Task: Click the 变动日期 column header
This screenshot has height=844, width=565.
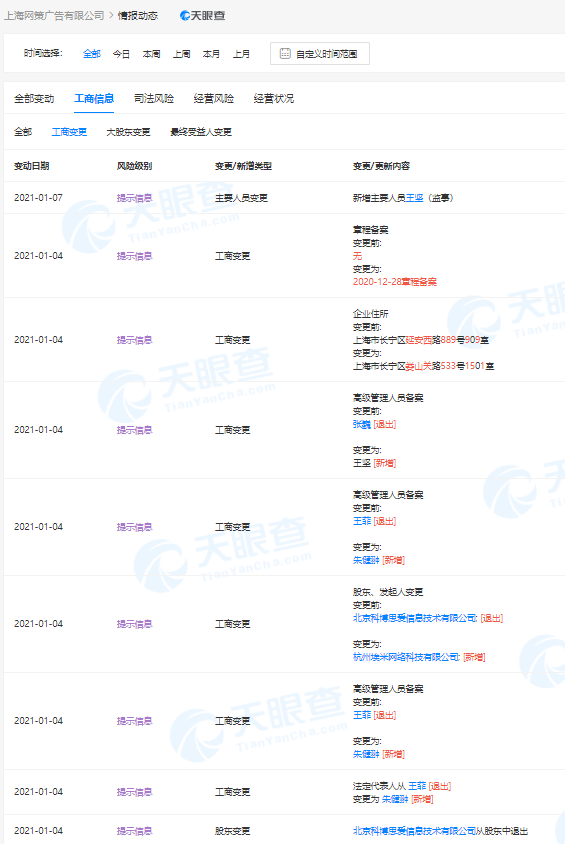Action: click(x=31, y=166)
